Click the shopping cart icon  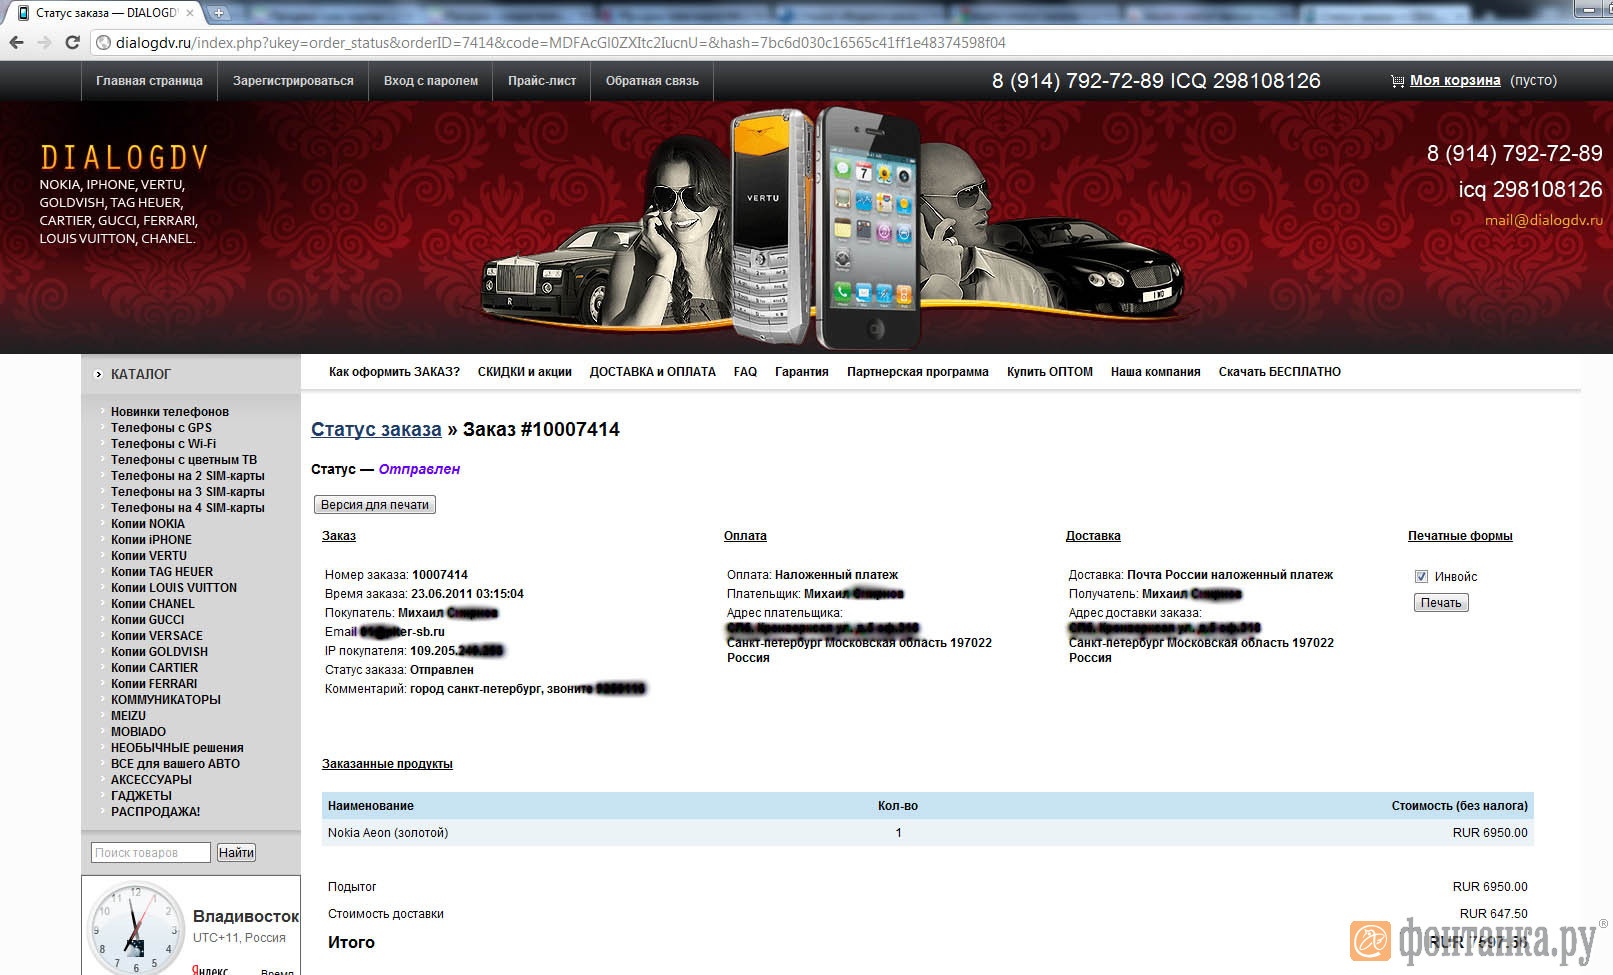tap(1397, 81)
